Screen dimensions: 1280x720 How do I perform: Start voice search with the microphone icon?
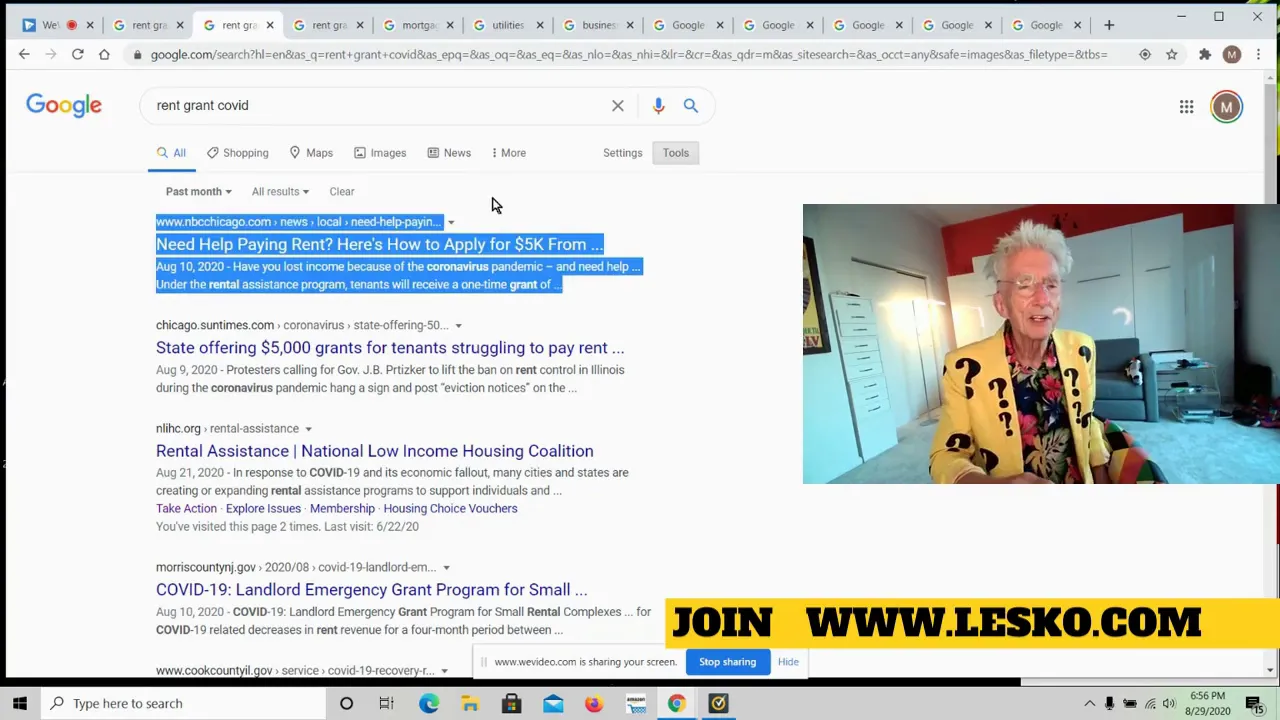[658, 105]
